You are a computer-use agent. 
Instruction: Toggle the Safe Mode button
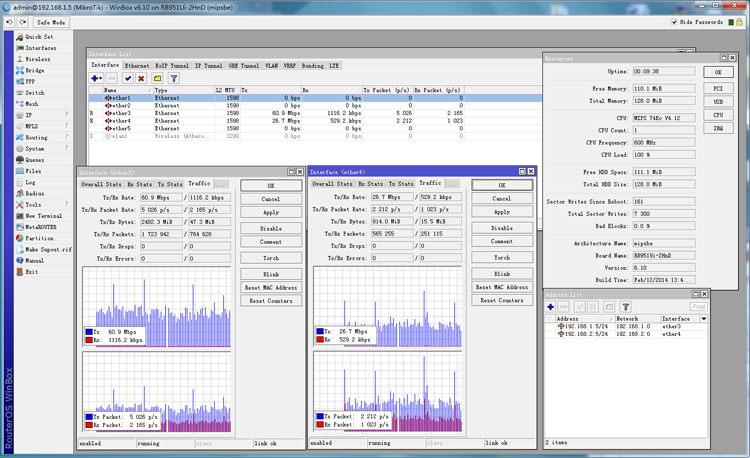point(52,21)
